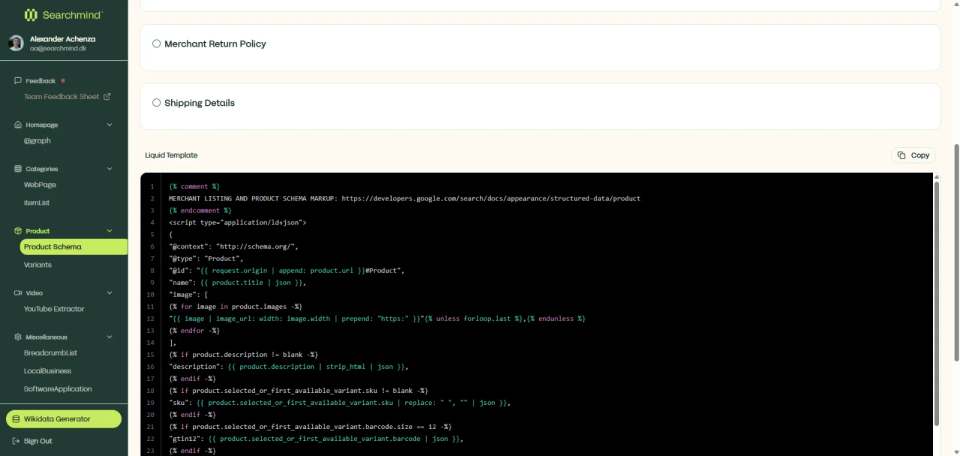Click the Sign Out arrow icon

[16, 441]
